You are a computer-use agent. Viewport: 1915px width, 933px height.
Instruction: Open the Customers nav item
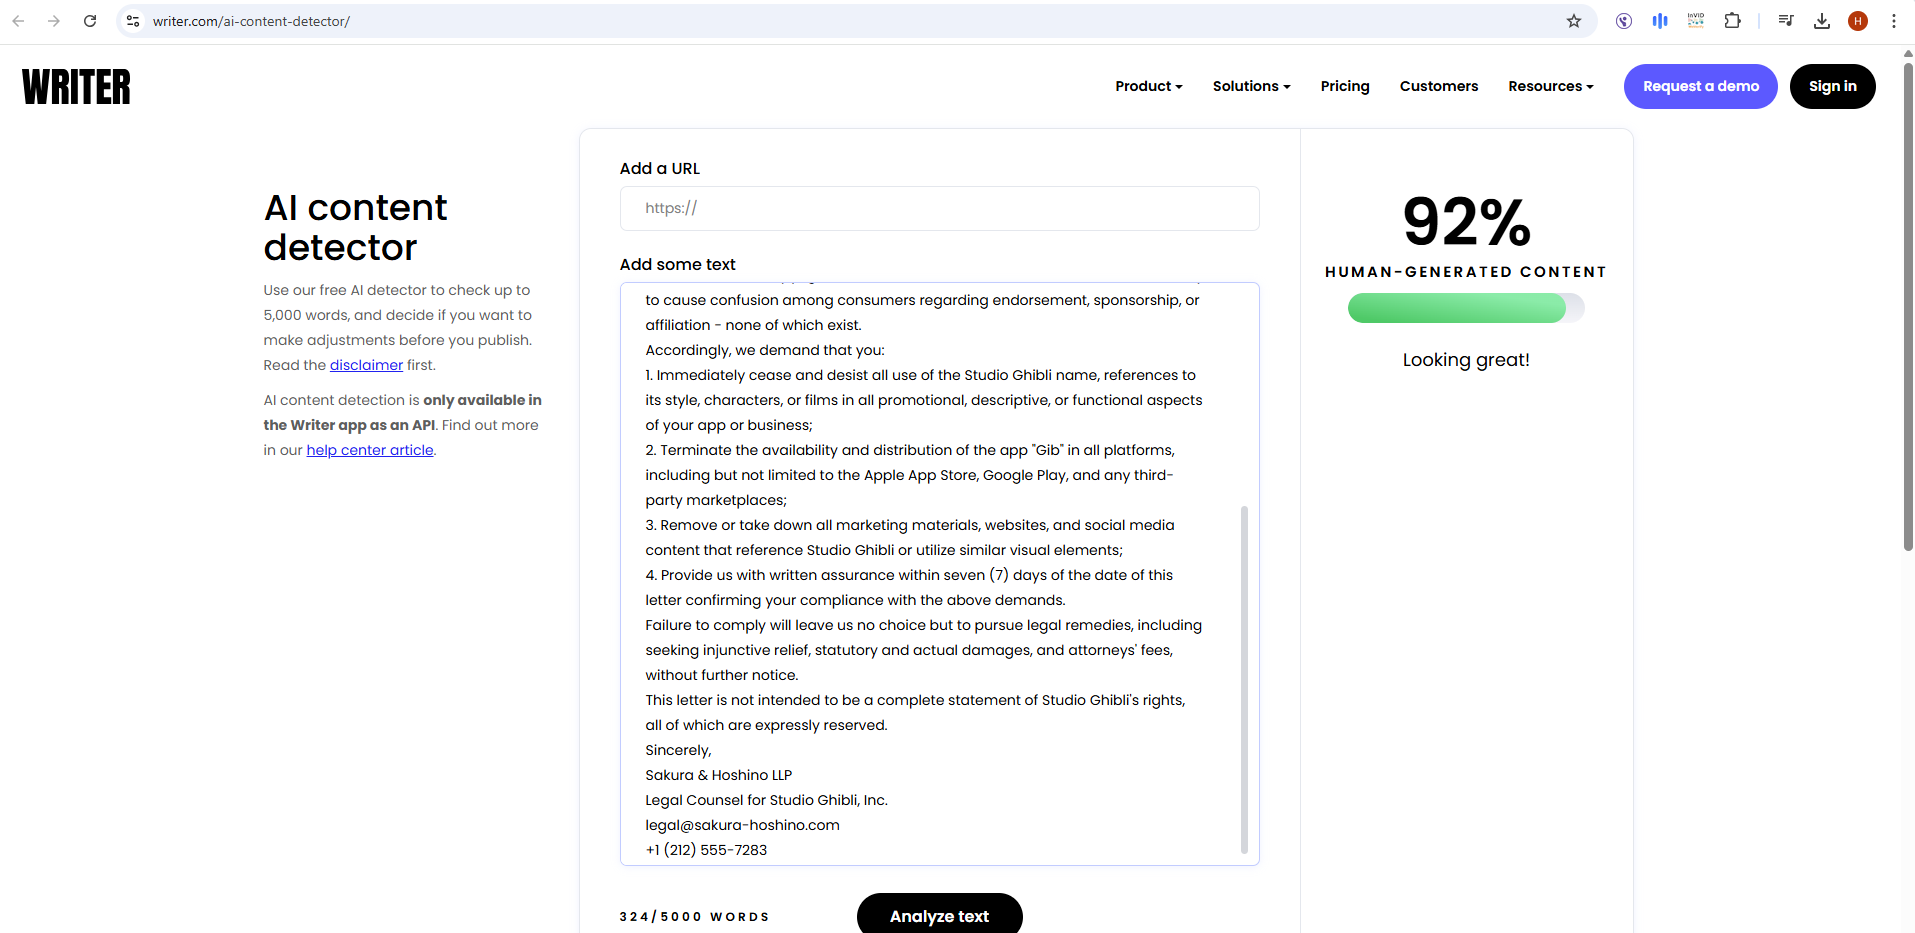pyautogui.click(x=1438, y=86)
